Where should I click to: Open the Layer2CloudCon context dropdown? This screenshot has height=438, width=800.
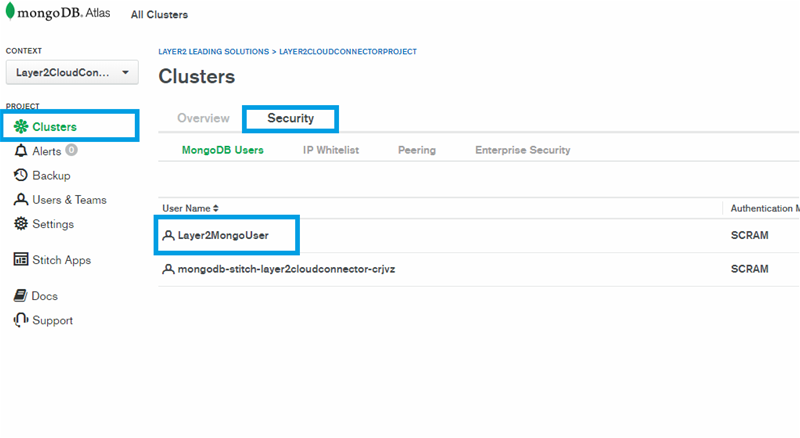(x=71, y=73)
